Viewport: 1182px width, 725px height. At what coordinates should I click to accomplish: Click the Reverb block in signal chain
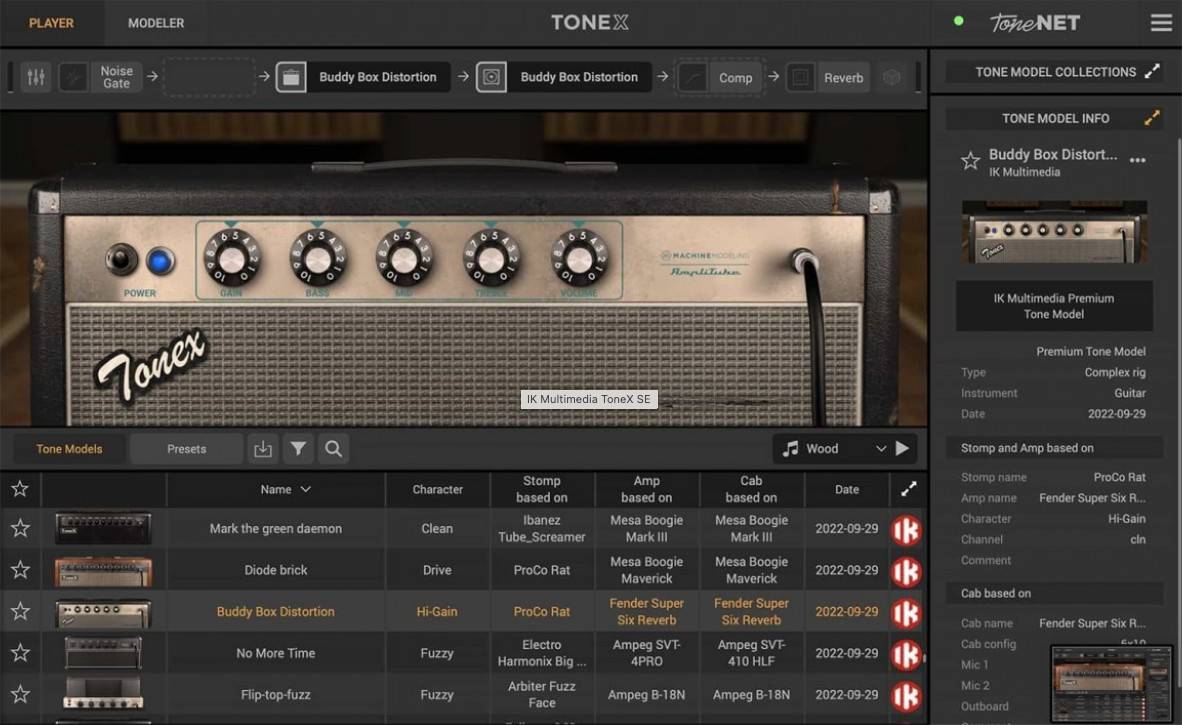pyautogui.click(x=843, y=77)
